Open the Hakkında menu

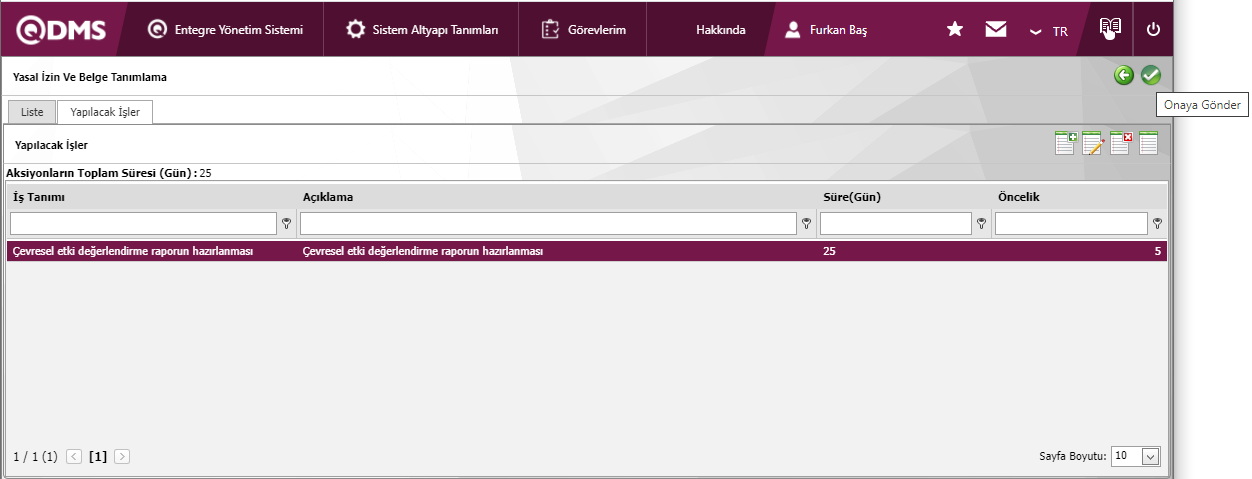[x=720, y=30]
